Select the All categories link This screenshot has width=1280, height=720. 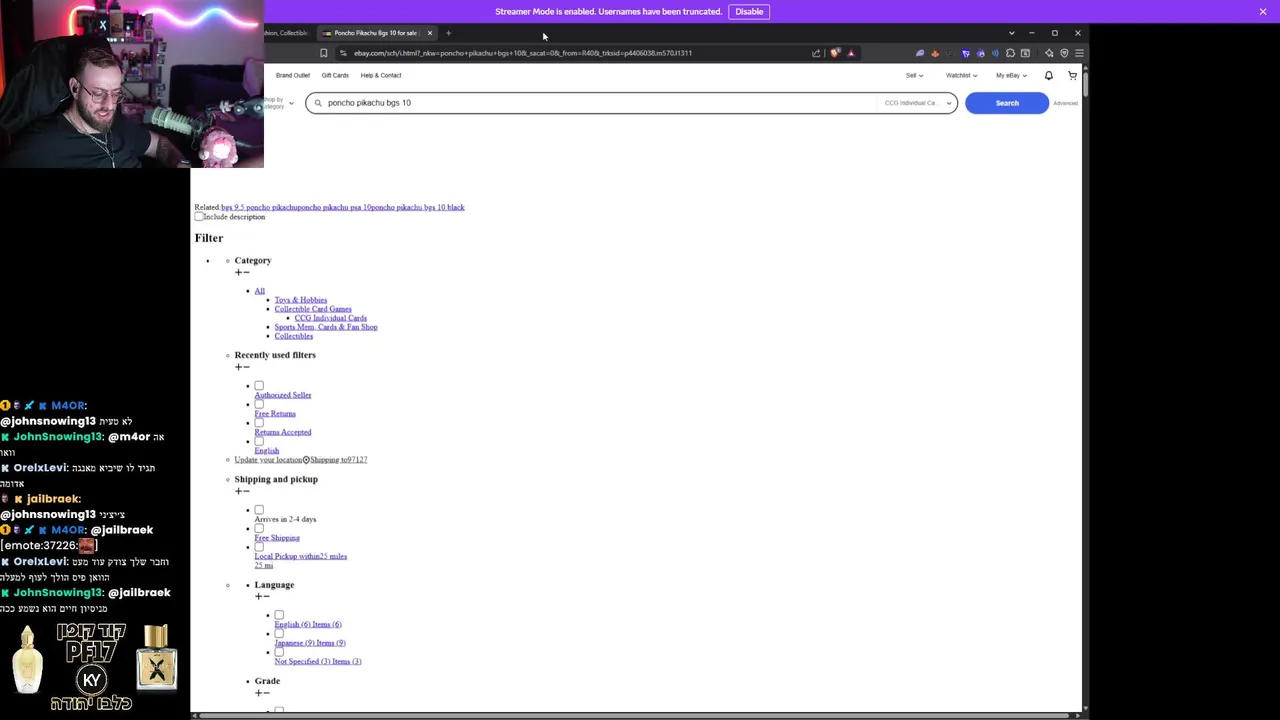260,291
